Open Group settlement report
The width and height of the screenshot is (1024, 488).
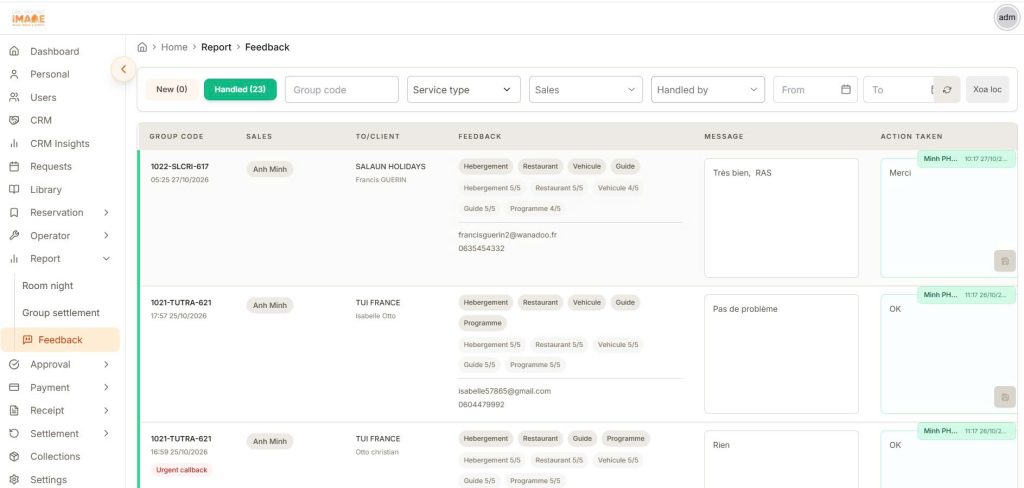(x=61, y=313)
